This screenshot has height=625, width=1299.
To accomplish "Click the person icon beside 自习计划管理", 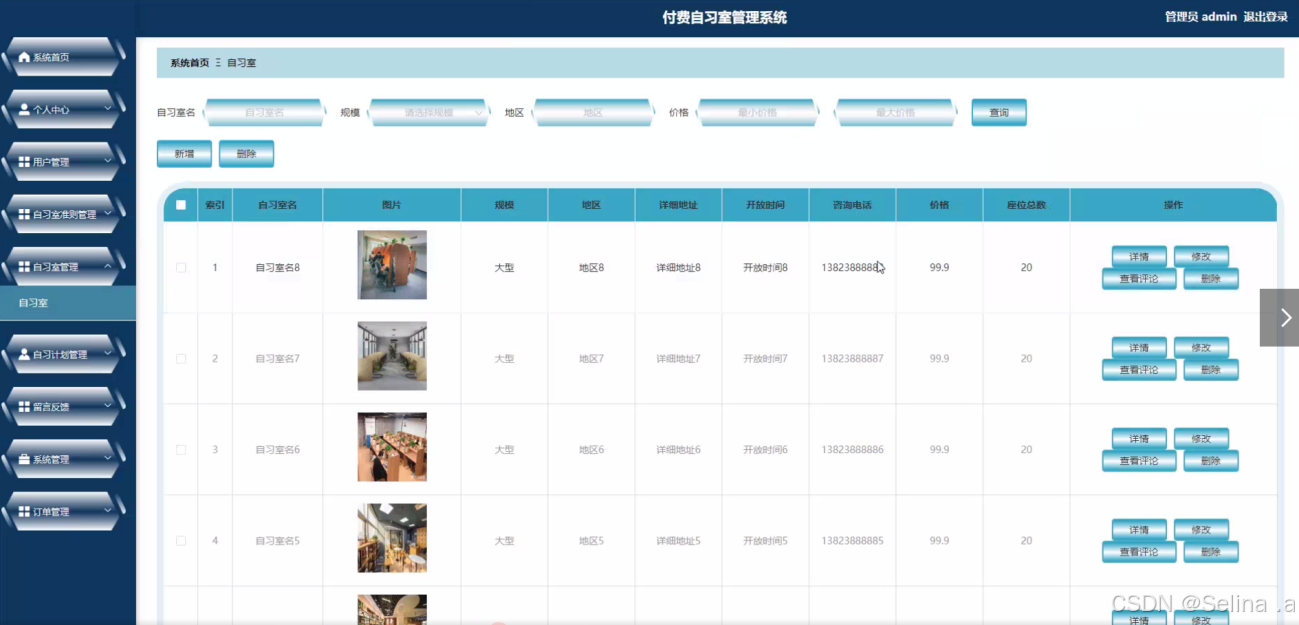I will click(24, 355).
